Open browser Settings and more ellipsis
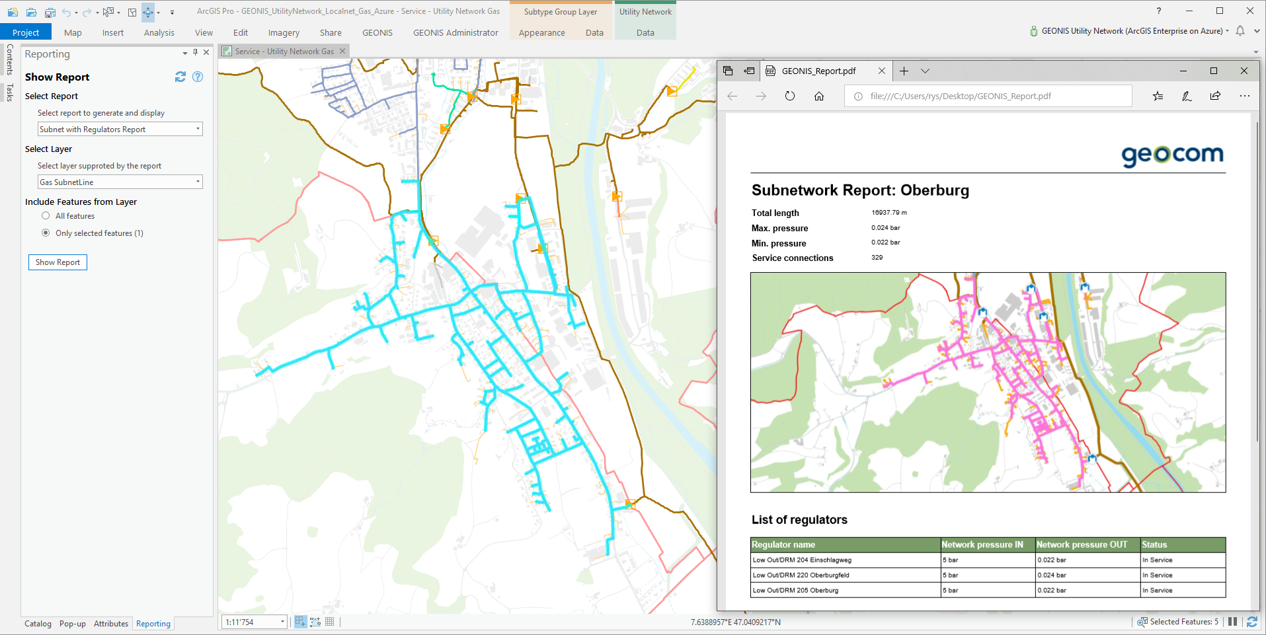The height and width of the screenshot is (635, 1266). 1245,96
